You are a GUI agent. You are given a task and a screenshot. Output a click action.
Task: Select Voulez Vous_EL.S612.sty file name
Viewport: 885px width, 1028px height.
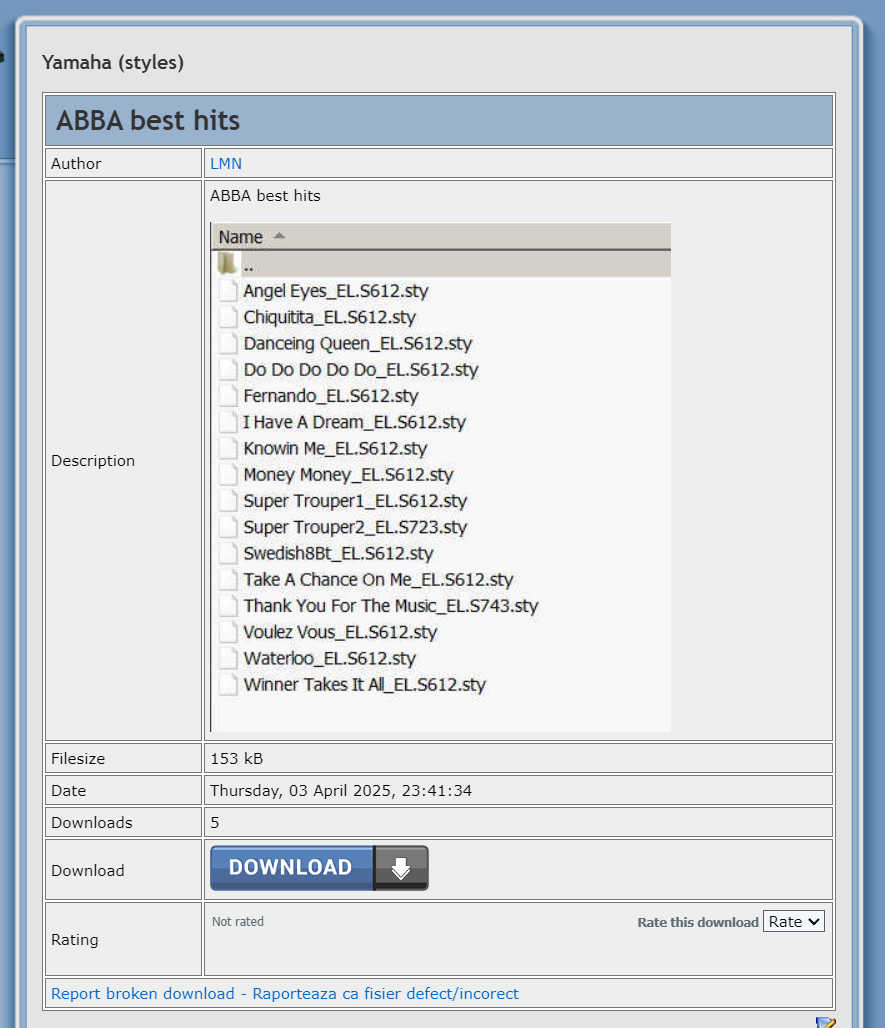click(340, 632)
